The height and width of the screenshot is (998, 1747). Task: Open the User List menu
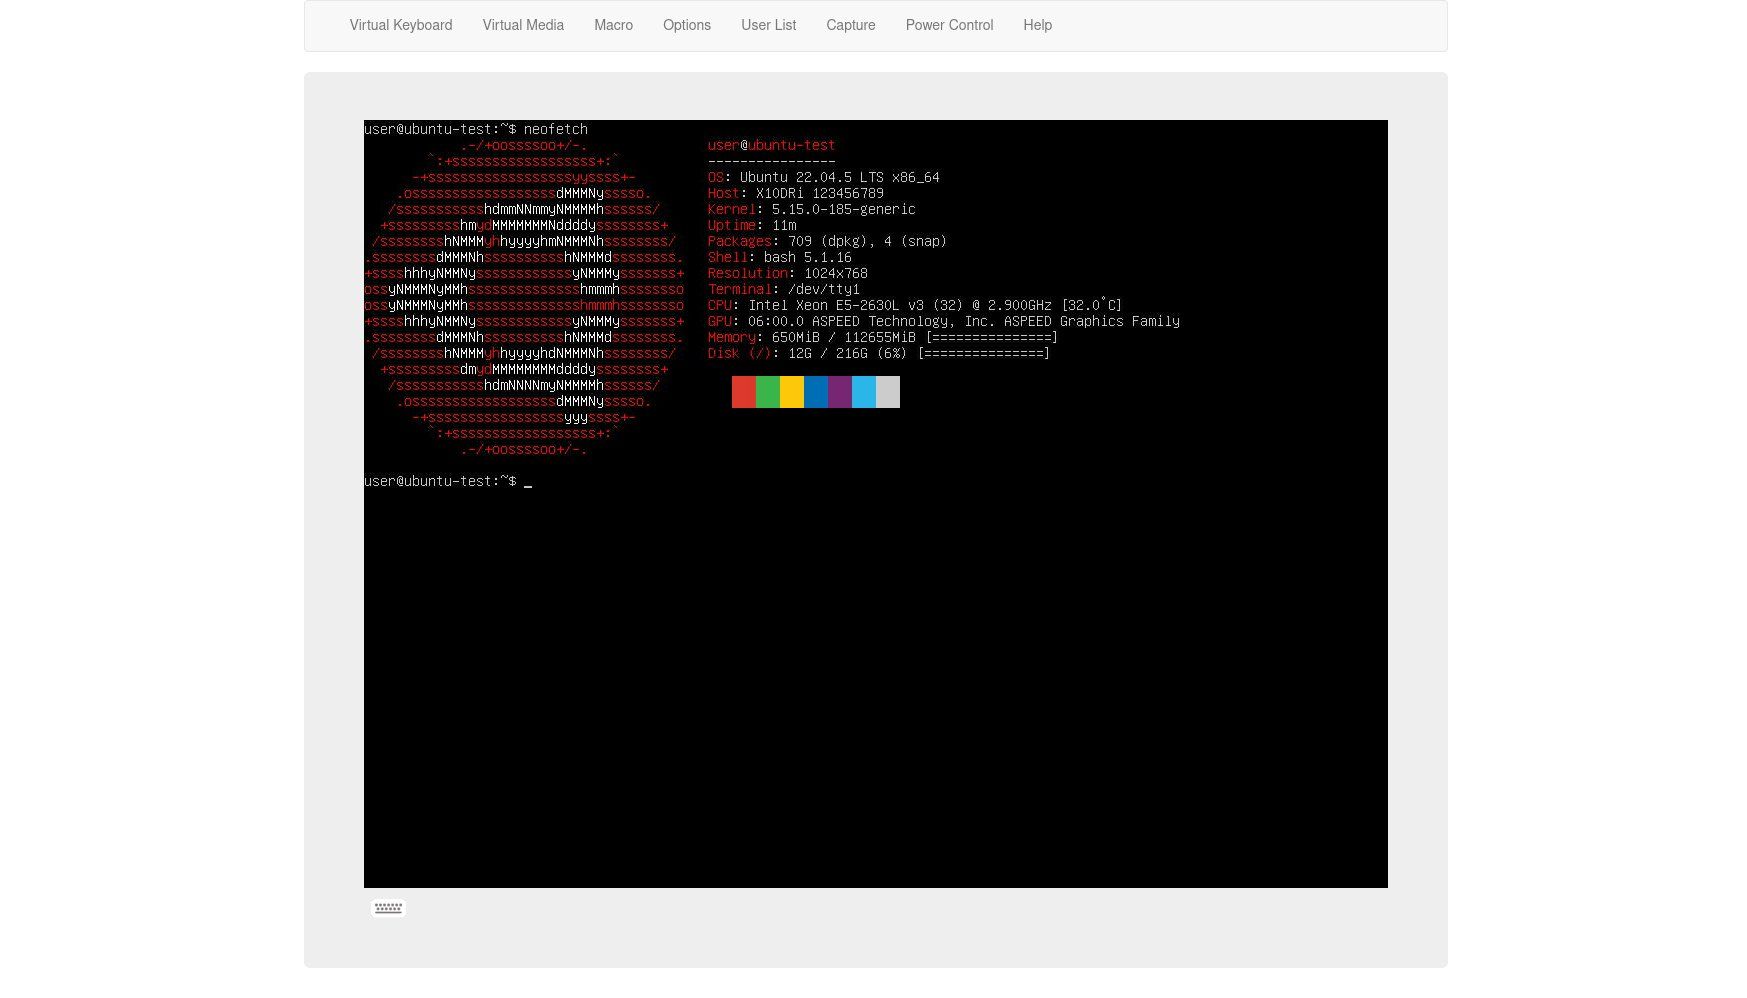click(769, 25)
